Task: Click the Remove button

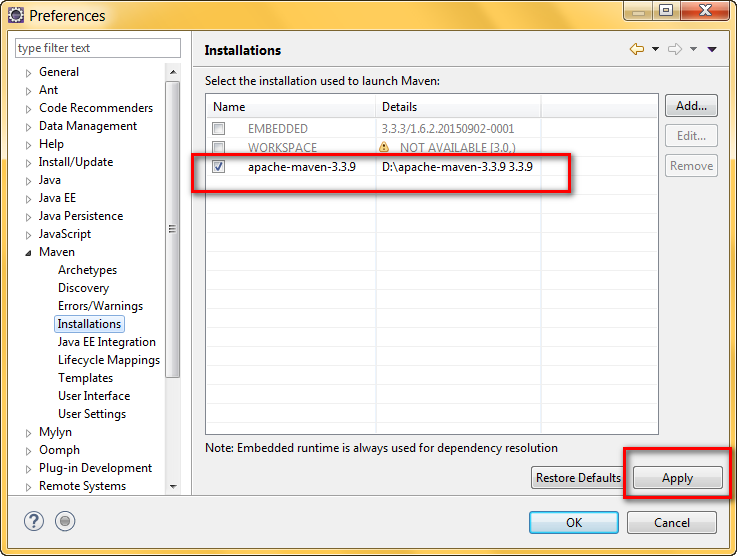Action: pyautogui.click(x=691, y=166)
